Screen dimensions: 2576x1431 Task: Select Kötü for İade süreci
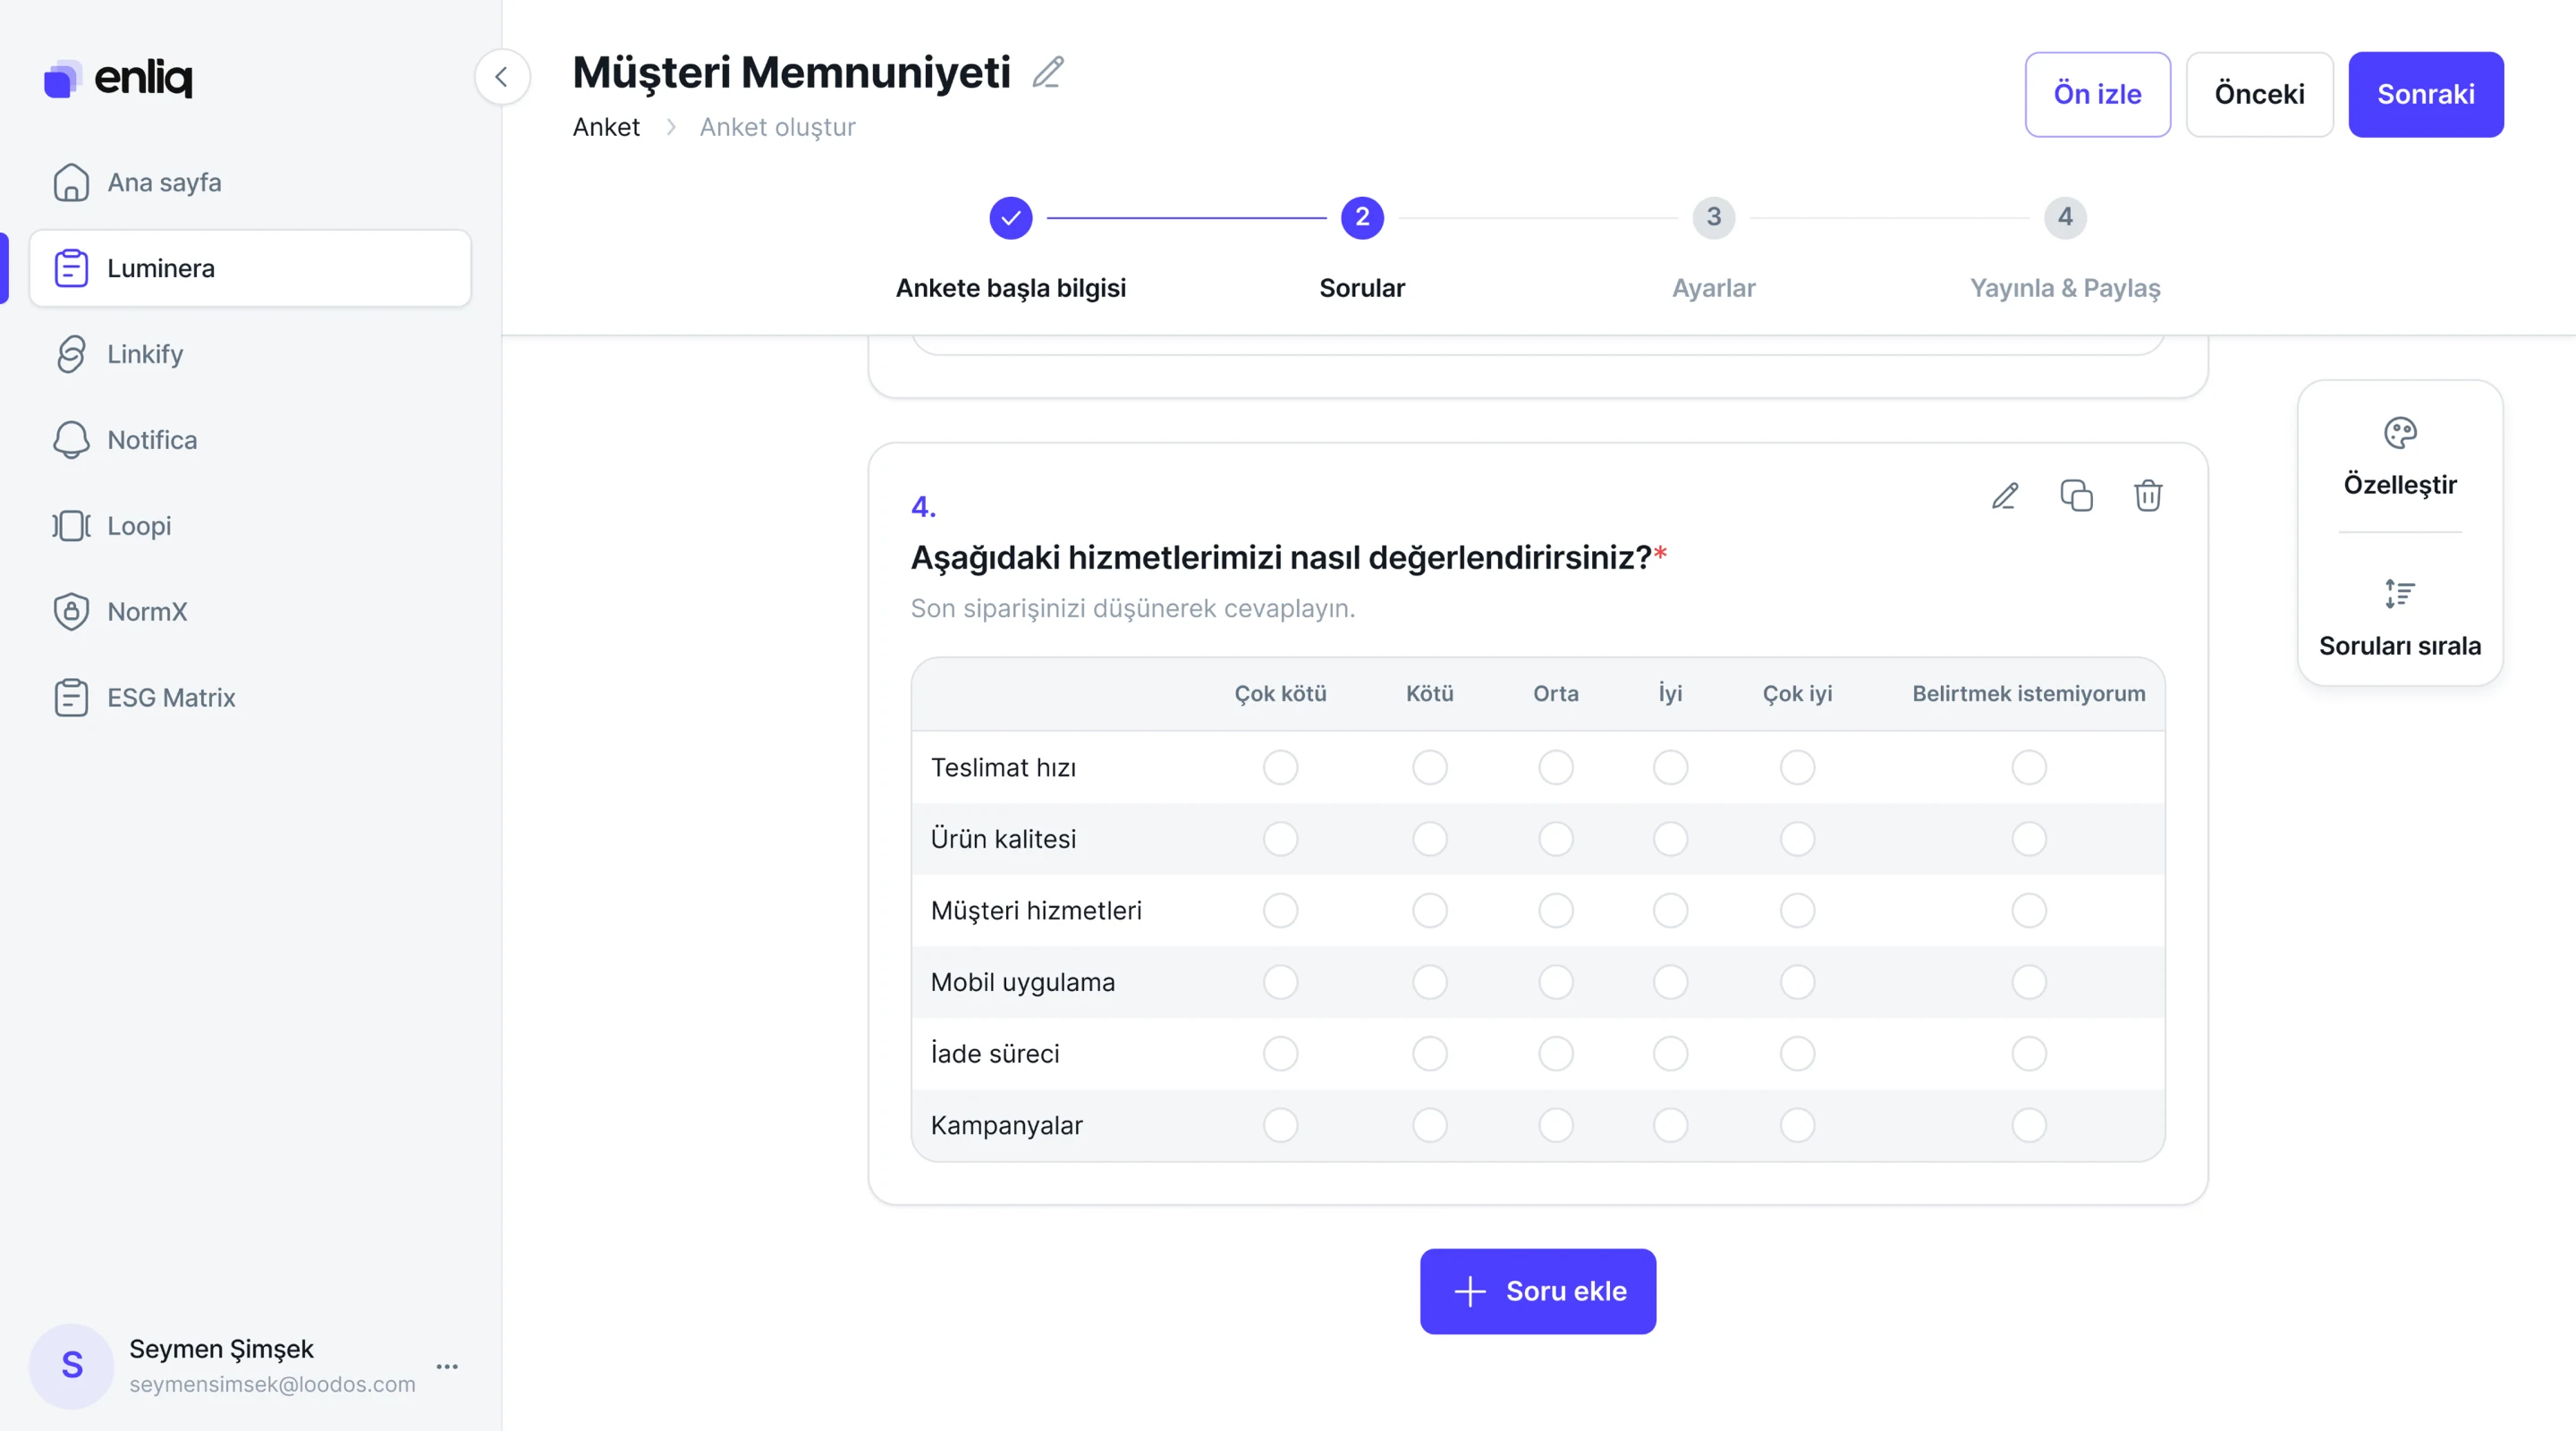[x=1430, y=1054]
